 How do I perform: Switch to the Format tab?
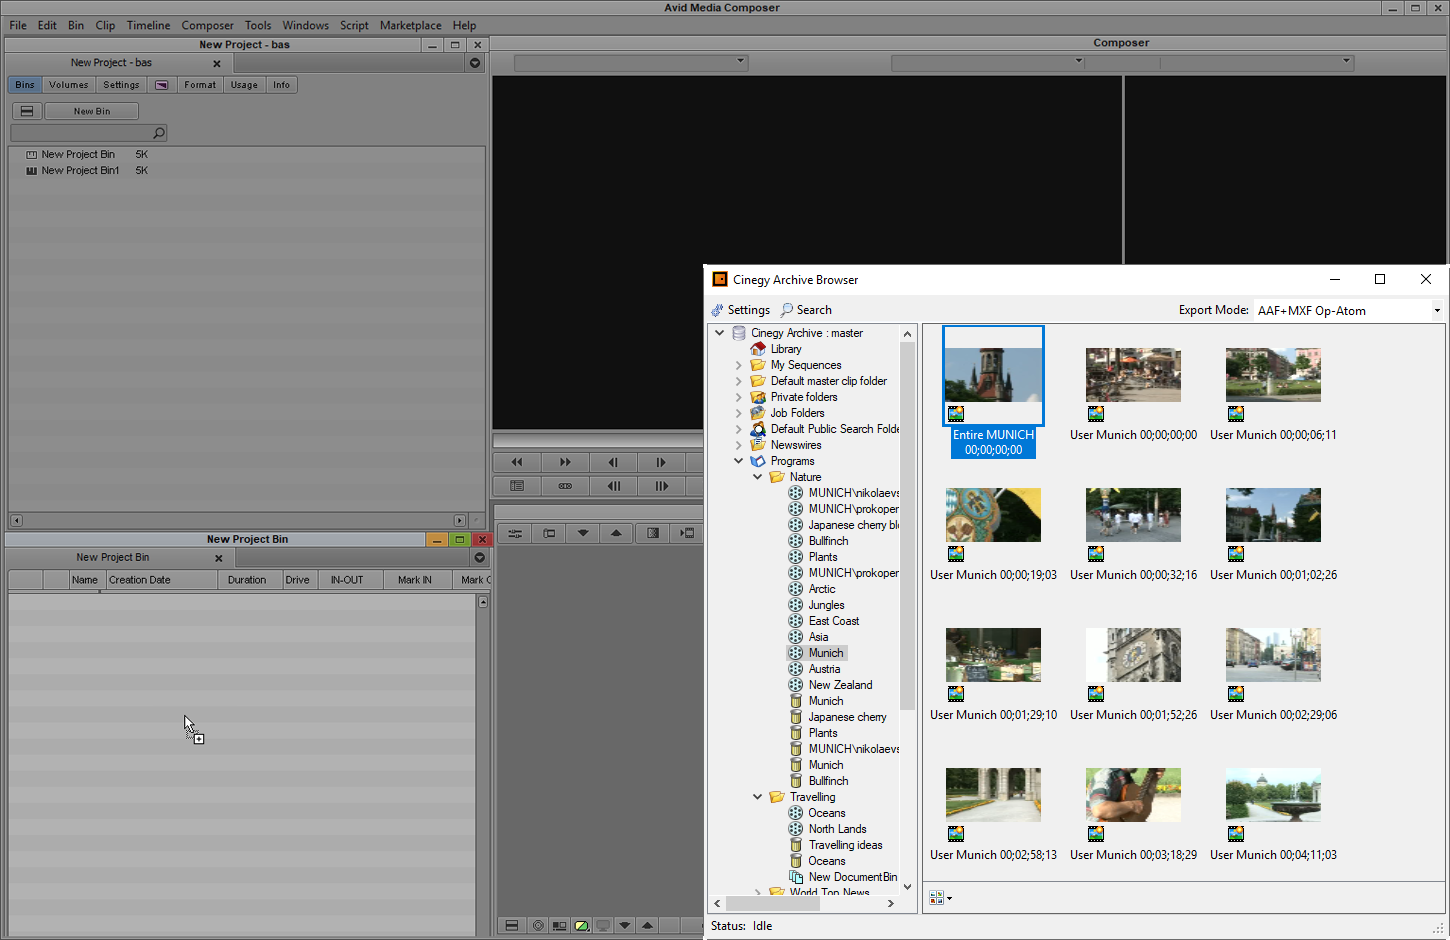[x=200, y=85]
